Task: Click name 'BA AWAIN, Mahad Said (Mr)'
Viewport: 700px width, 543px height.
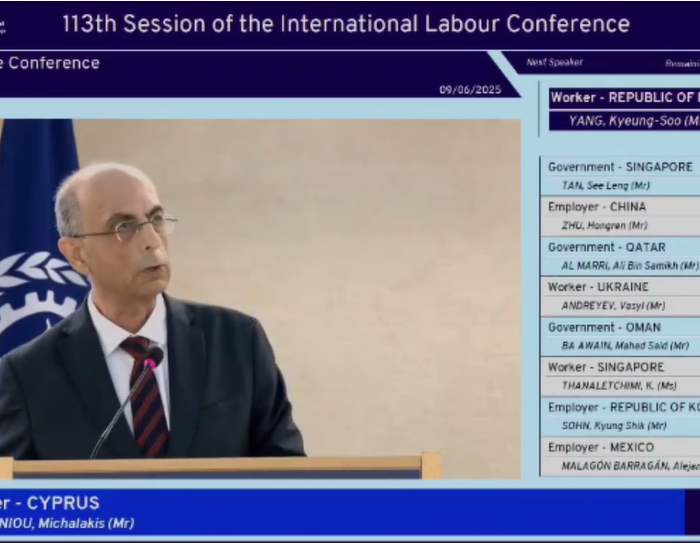Action: 625,346
